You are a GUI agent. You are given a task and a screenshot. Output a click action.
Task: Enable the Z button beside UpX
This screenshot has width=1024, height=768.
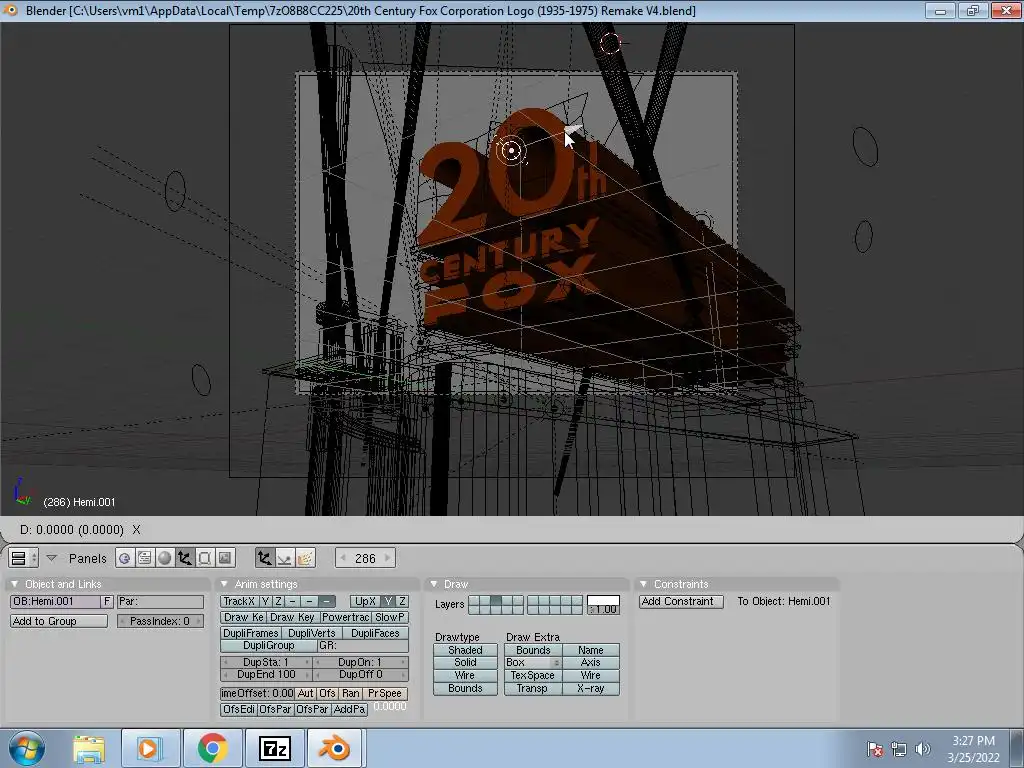coord(402,601)
